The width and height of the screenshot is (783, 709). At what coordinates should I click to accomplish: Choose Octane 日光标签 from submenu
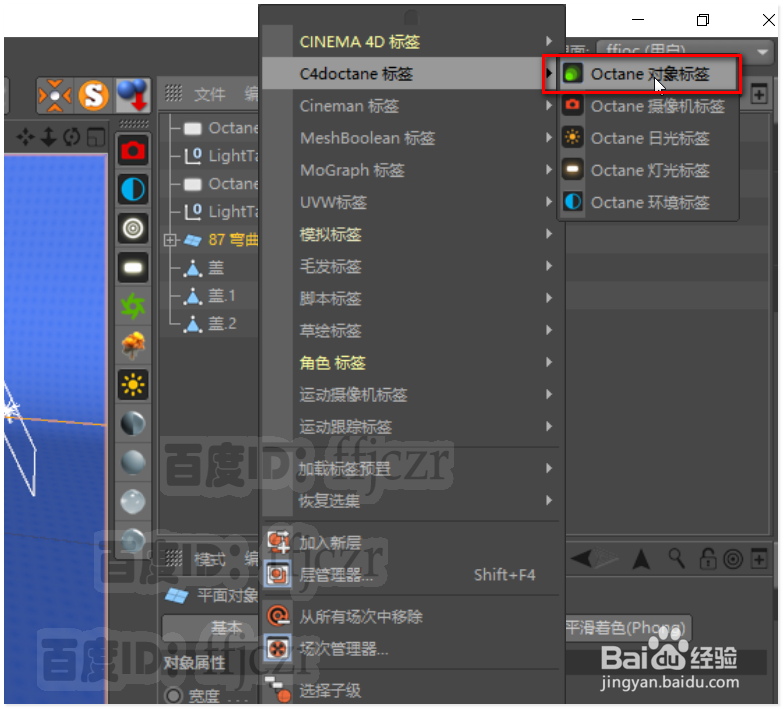[648, 138]
